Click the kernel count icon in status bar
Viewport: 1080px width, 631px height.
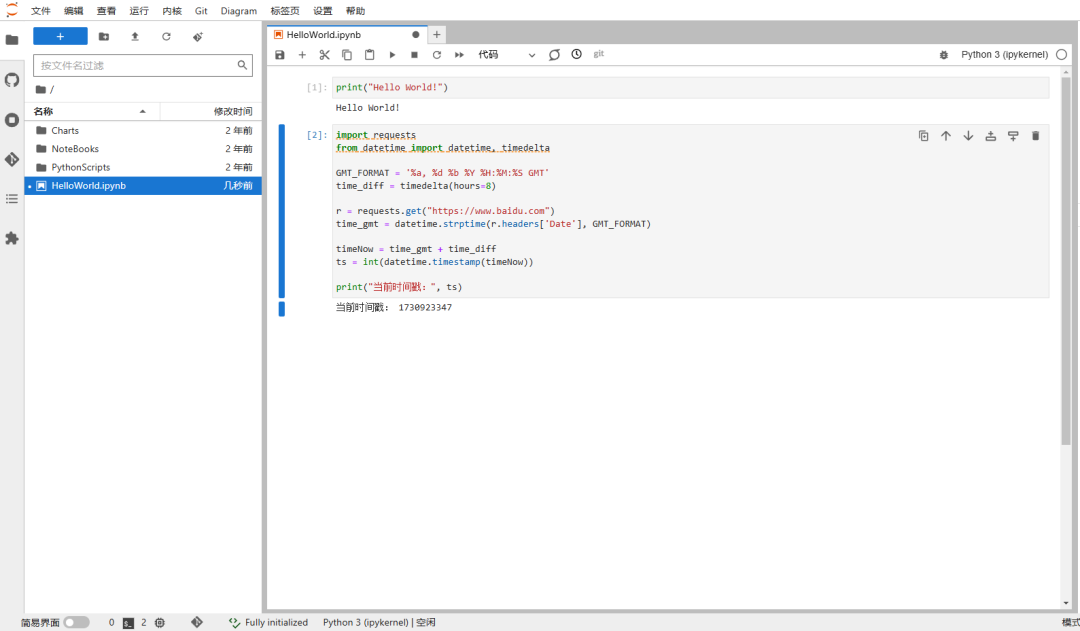tap(160, 623)
